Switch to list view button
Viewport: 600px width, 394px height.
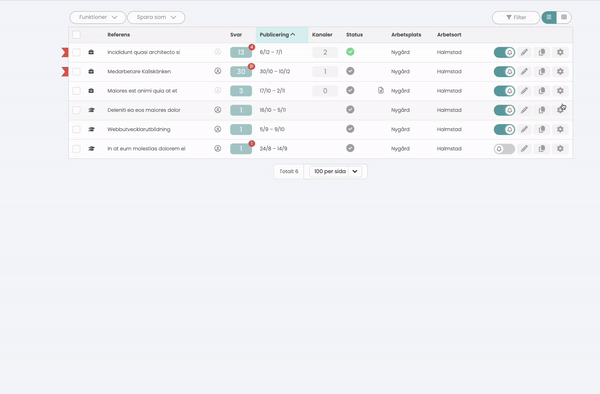564,17
